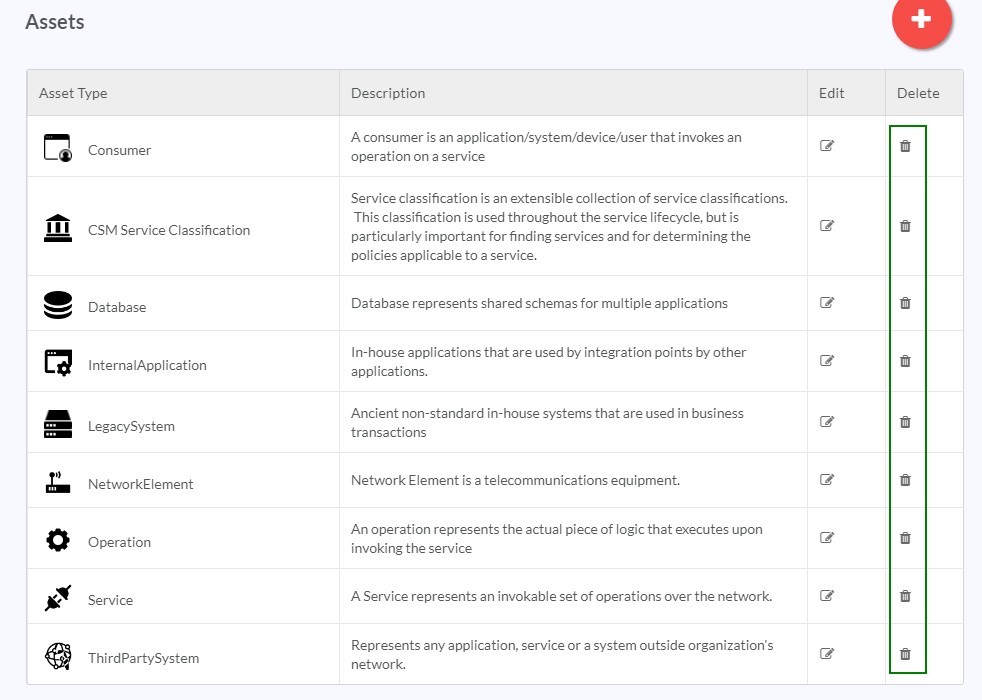
Task: Click description 'Represents any application, service or a system'
Action: pos(562,654)
